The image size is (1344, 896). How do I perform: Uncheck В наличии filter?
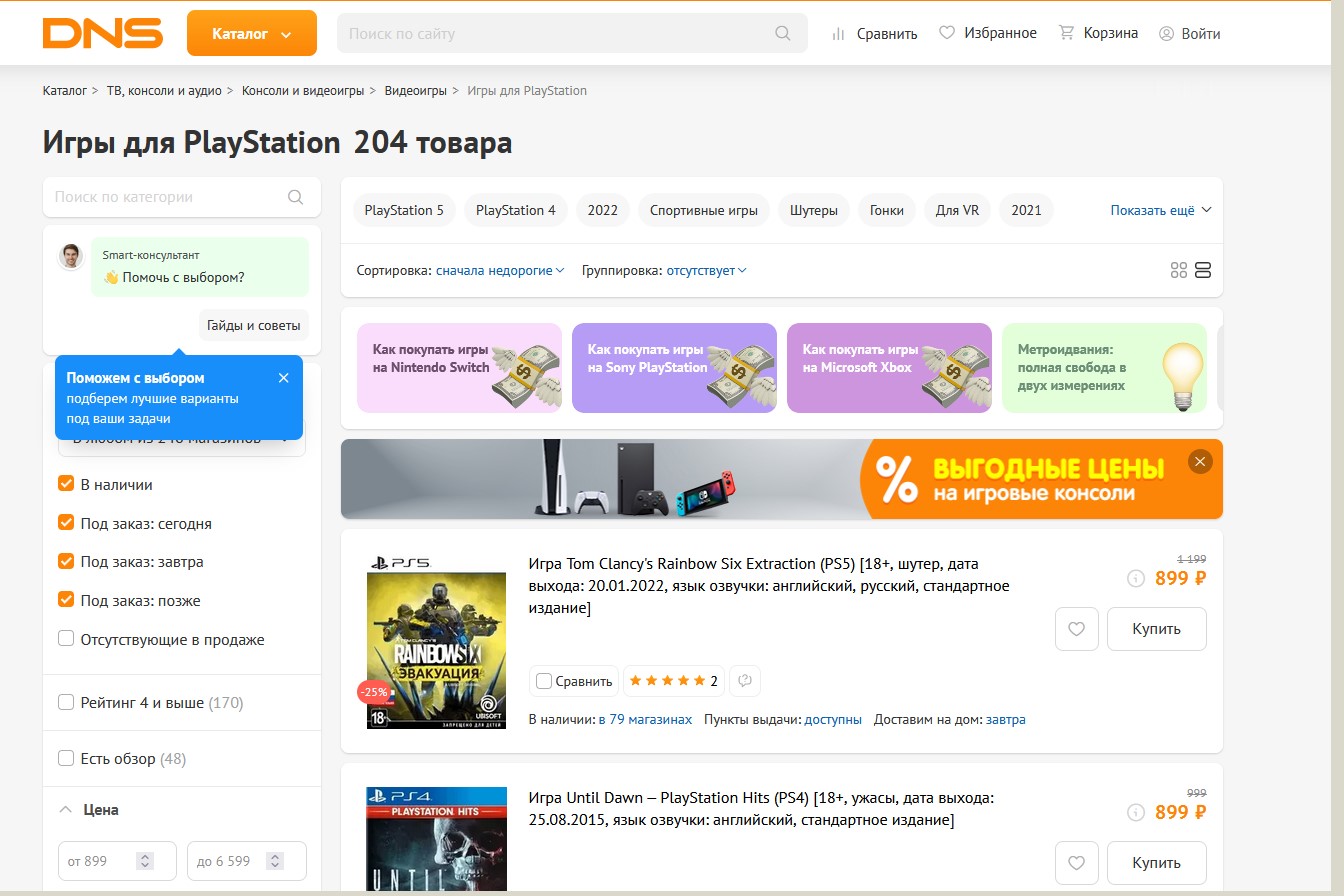click(x=66, y=484)
